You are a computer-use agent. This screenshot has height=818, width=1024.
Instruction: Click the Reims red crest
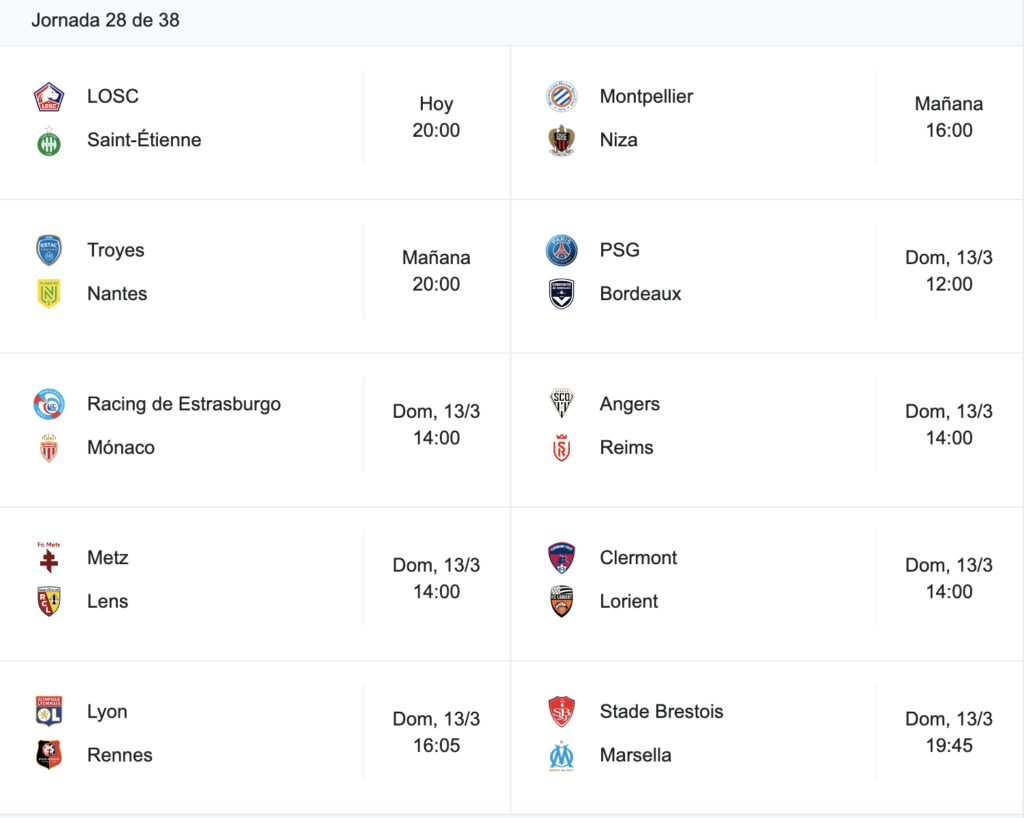(x=562, y=448)
